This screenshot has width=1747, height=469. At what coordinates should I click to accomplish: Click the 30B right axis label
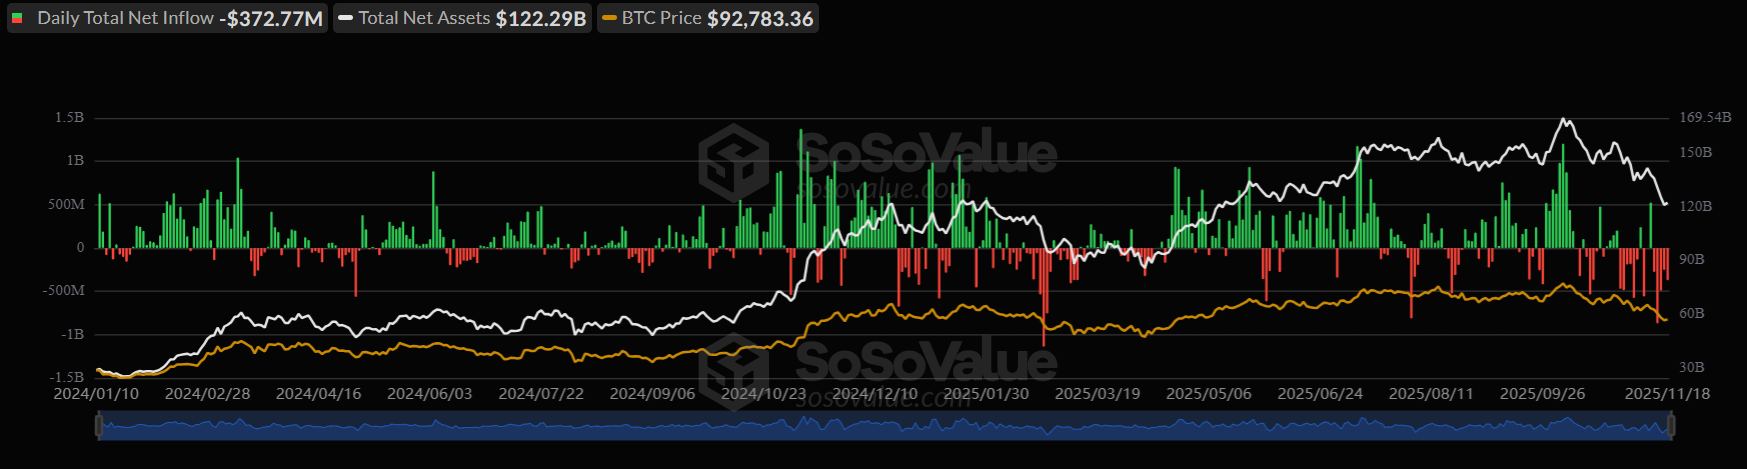click(x=1692, y=368)
